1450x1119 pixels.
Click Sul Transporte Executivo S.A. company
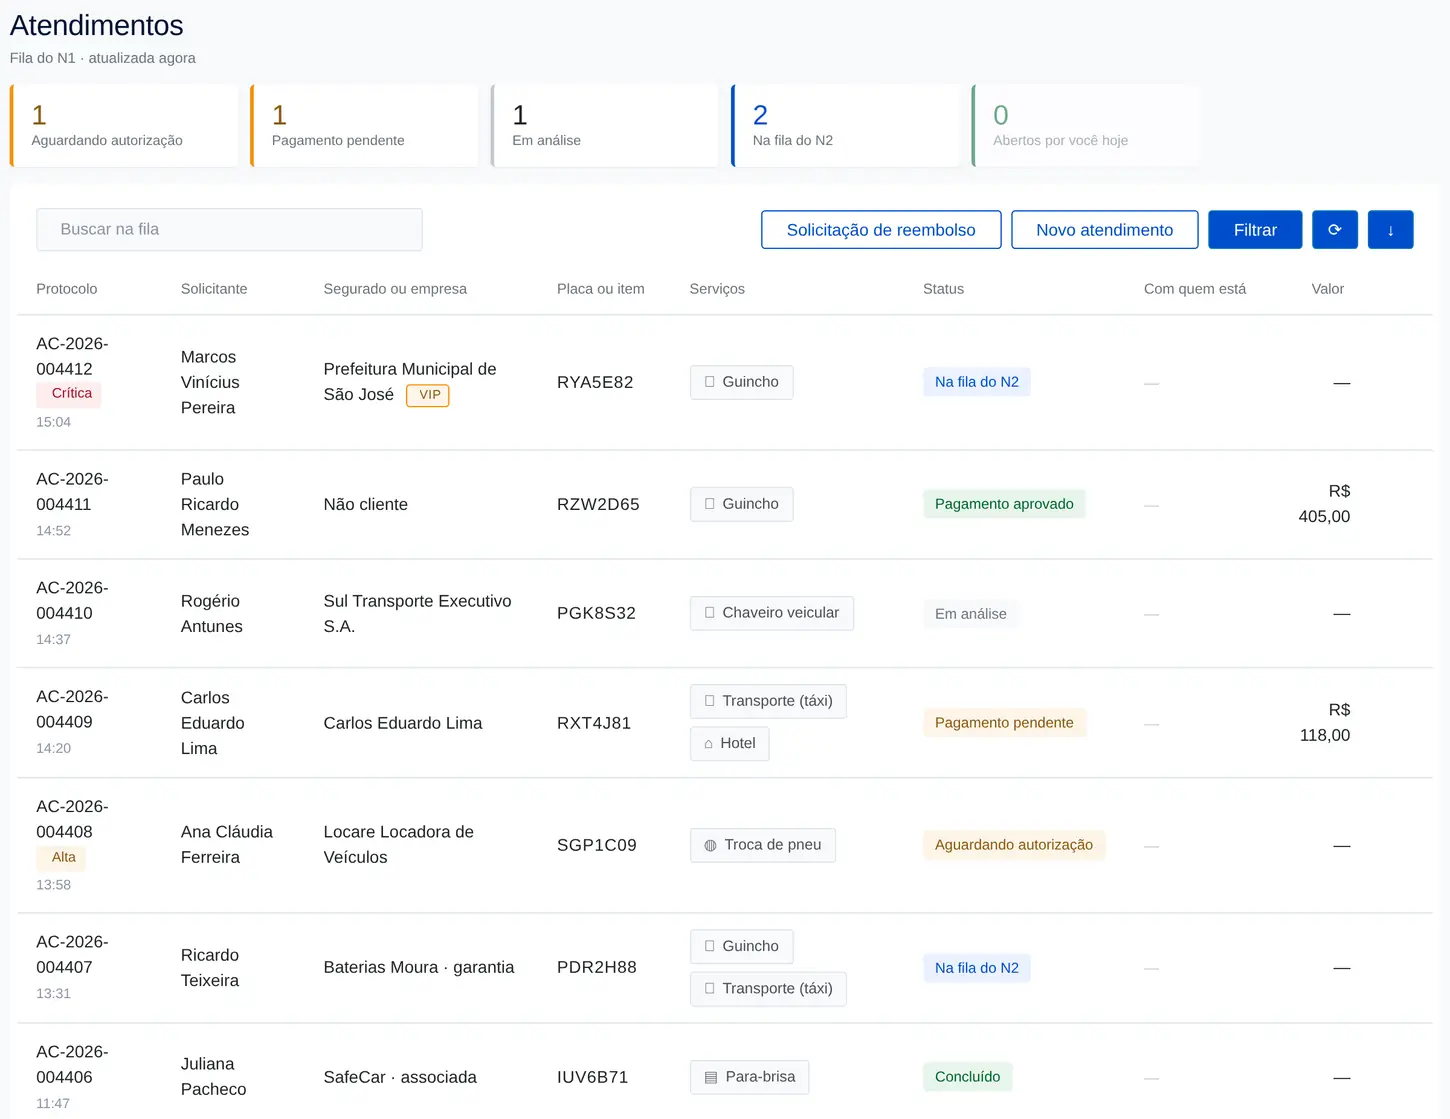click(417, 614)
